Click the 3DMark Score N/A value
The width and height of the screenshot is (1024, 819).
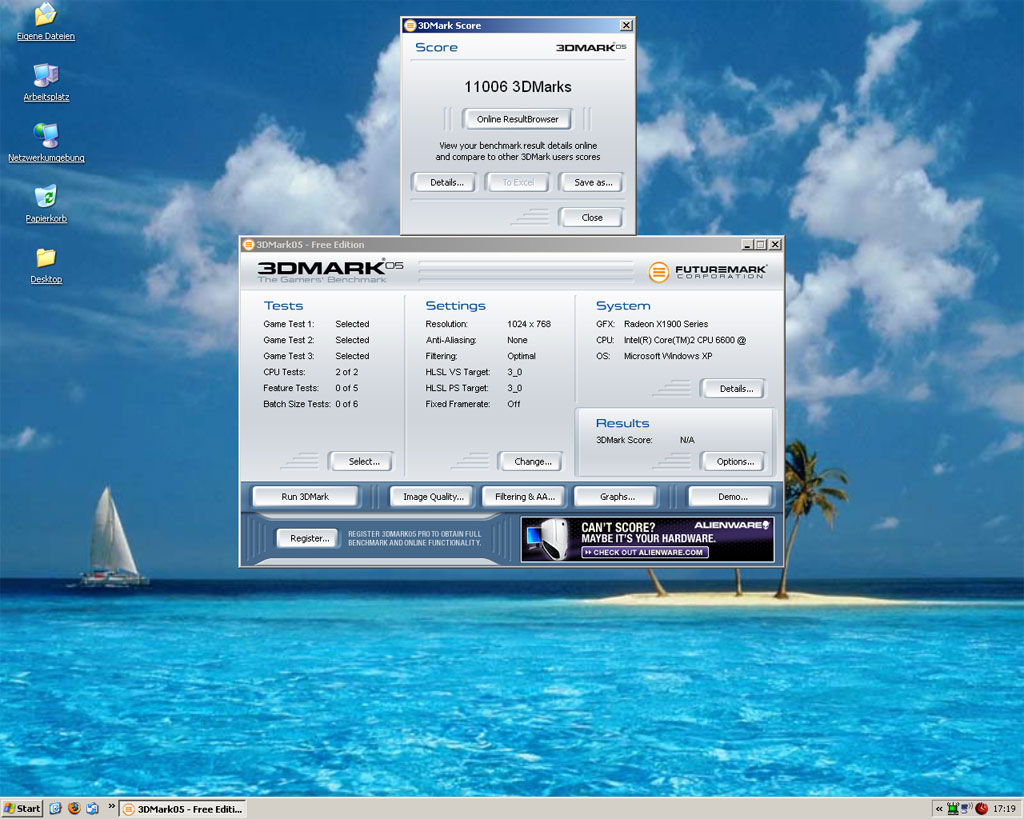point(687,440)
